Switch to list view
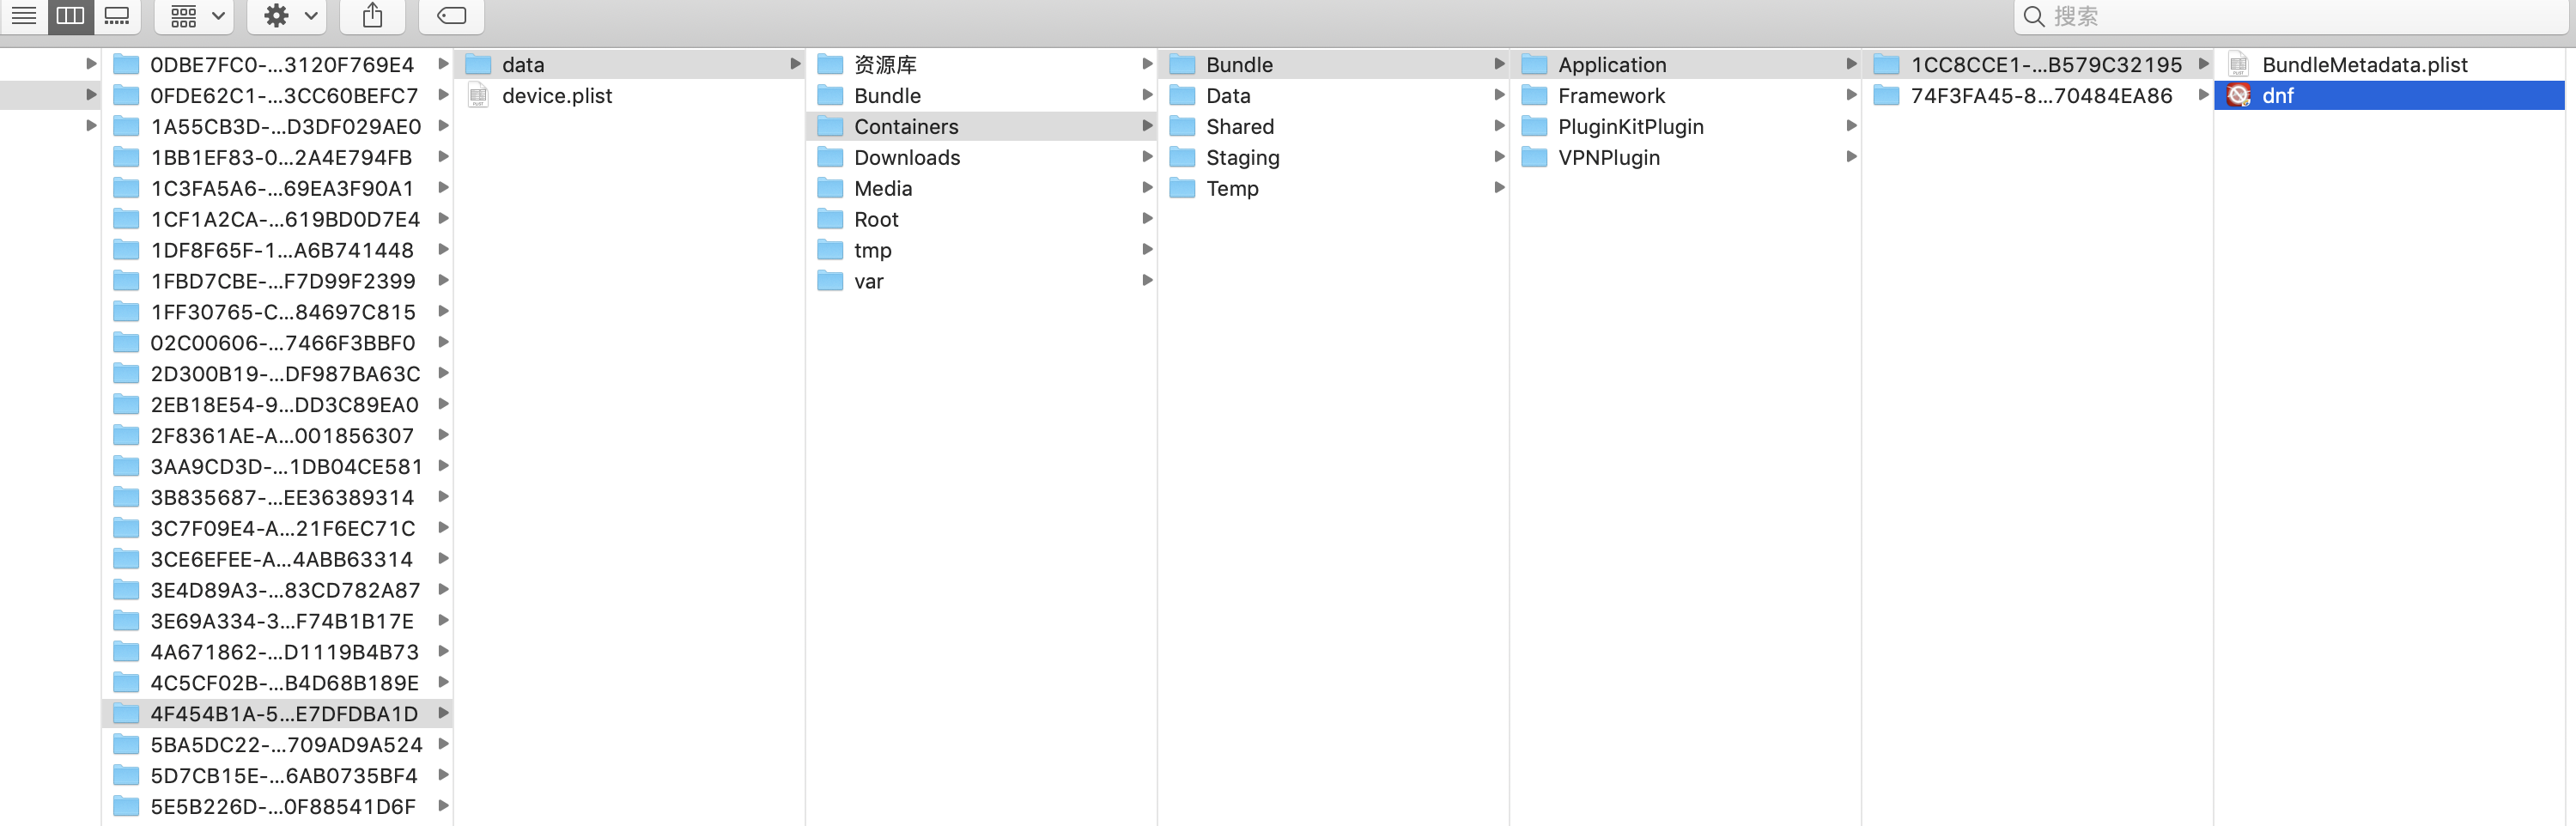Image resolution: width=2576 pixels, height=826 pixels. (23, 16)
